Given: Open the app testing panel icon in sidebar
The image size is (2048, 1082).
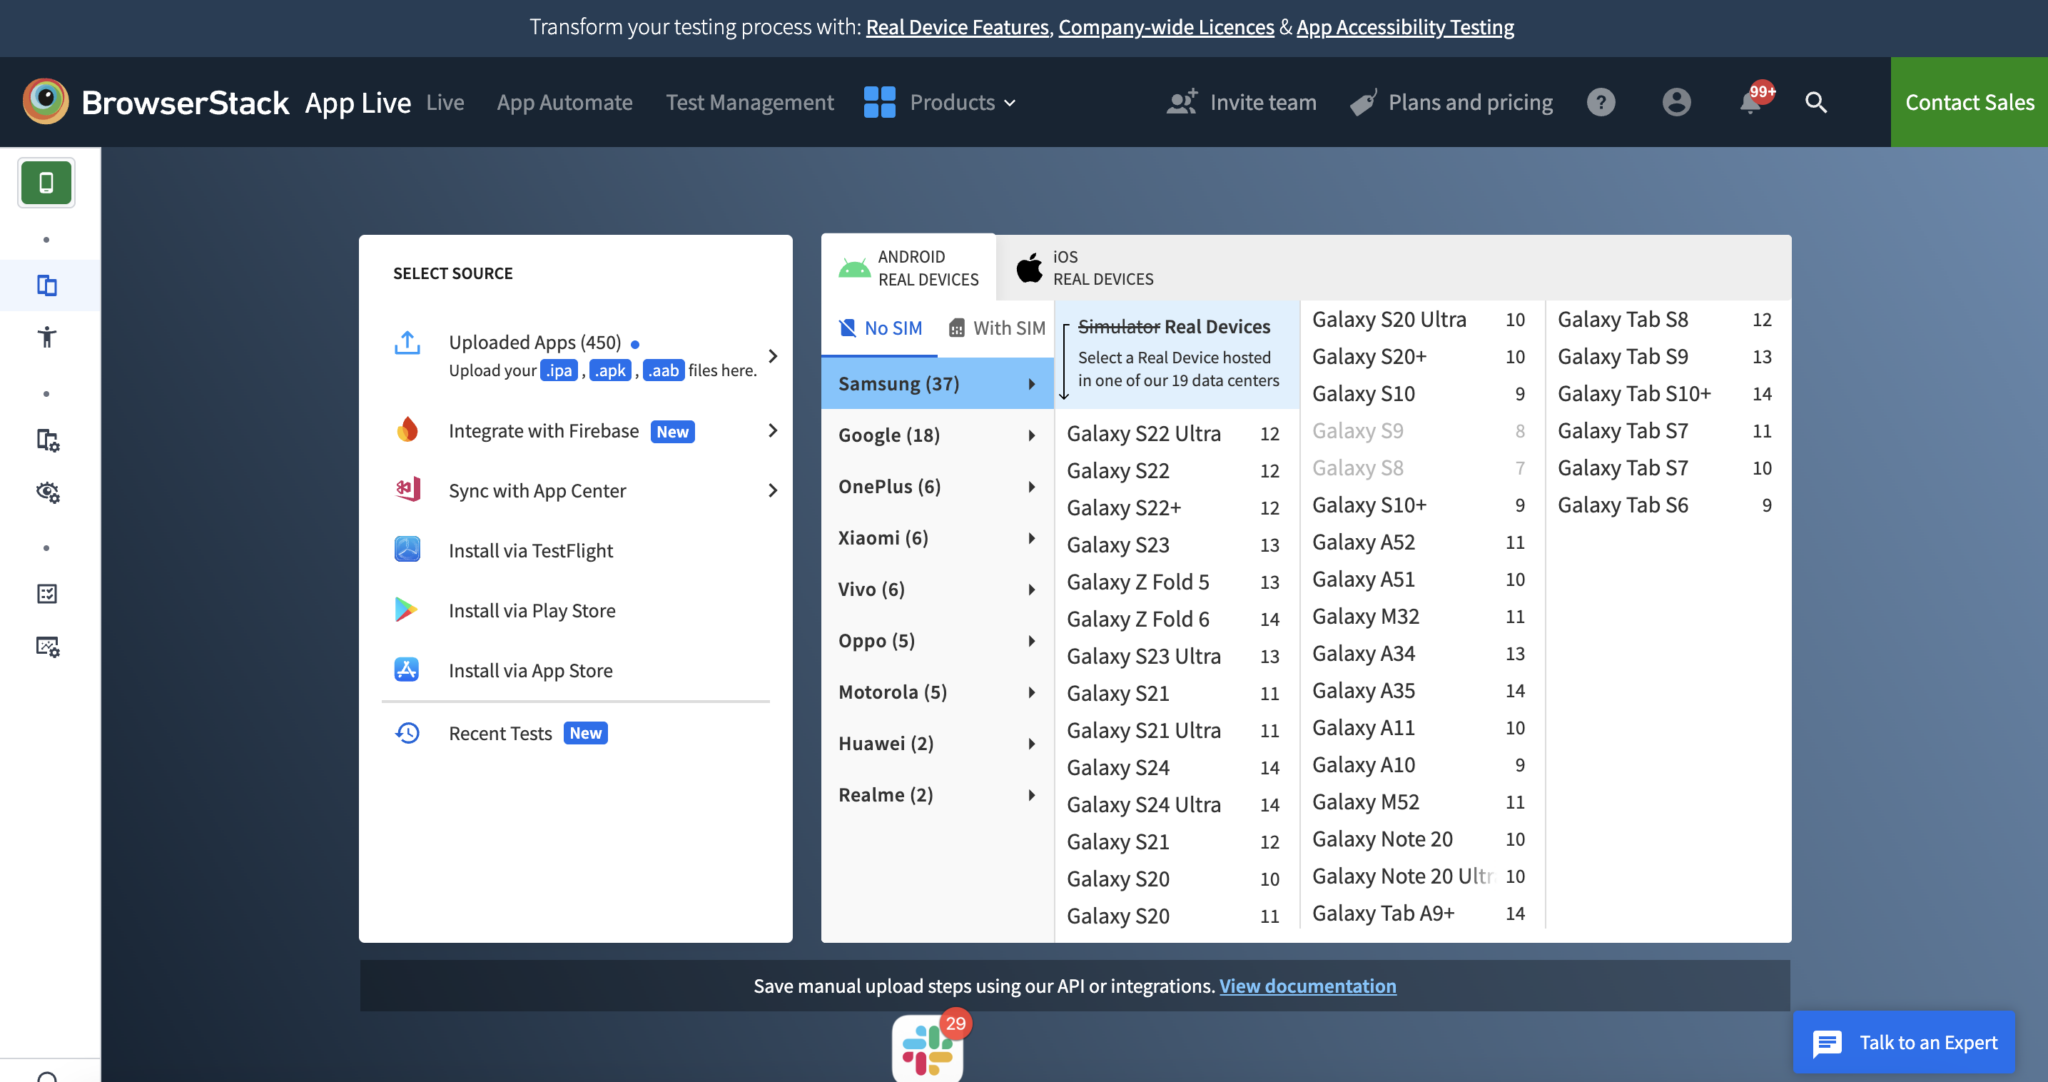Looking at the screenshot, I should 47,285.
